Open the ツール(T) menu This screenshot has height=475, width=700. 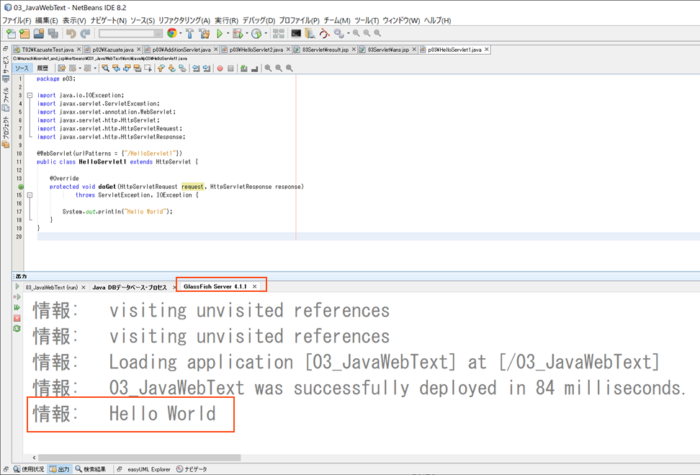tap(367, 21)
